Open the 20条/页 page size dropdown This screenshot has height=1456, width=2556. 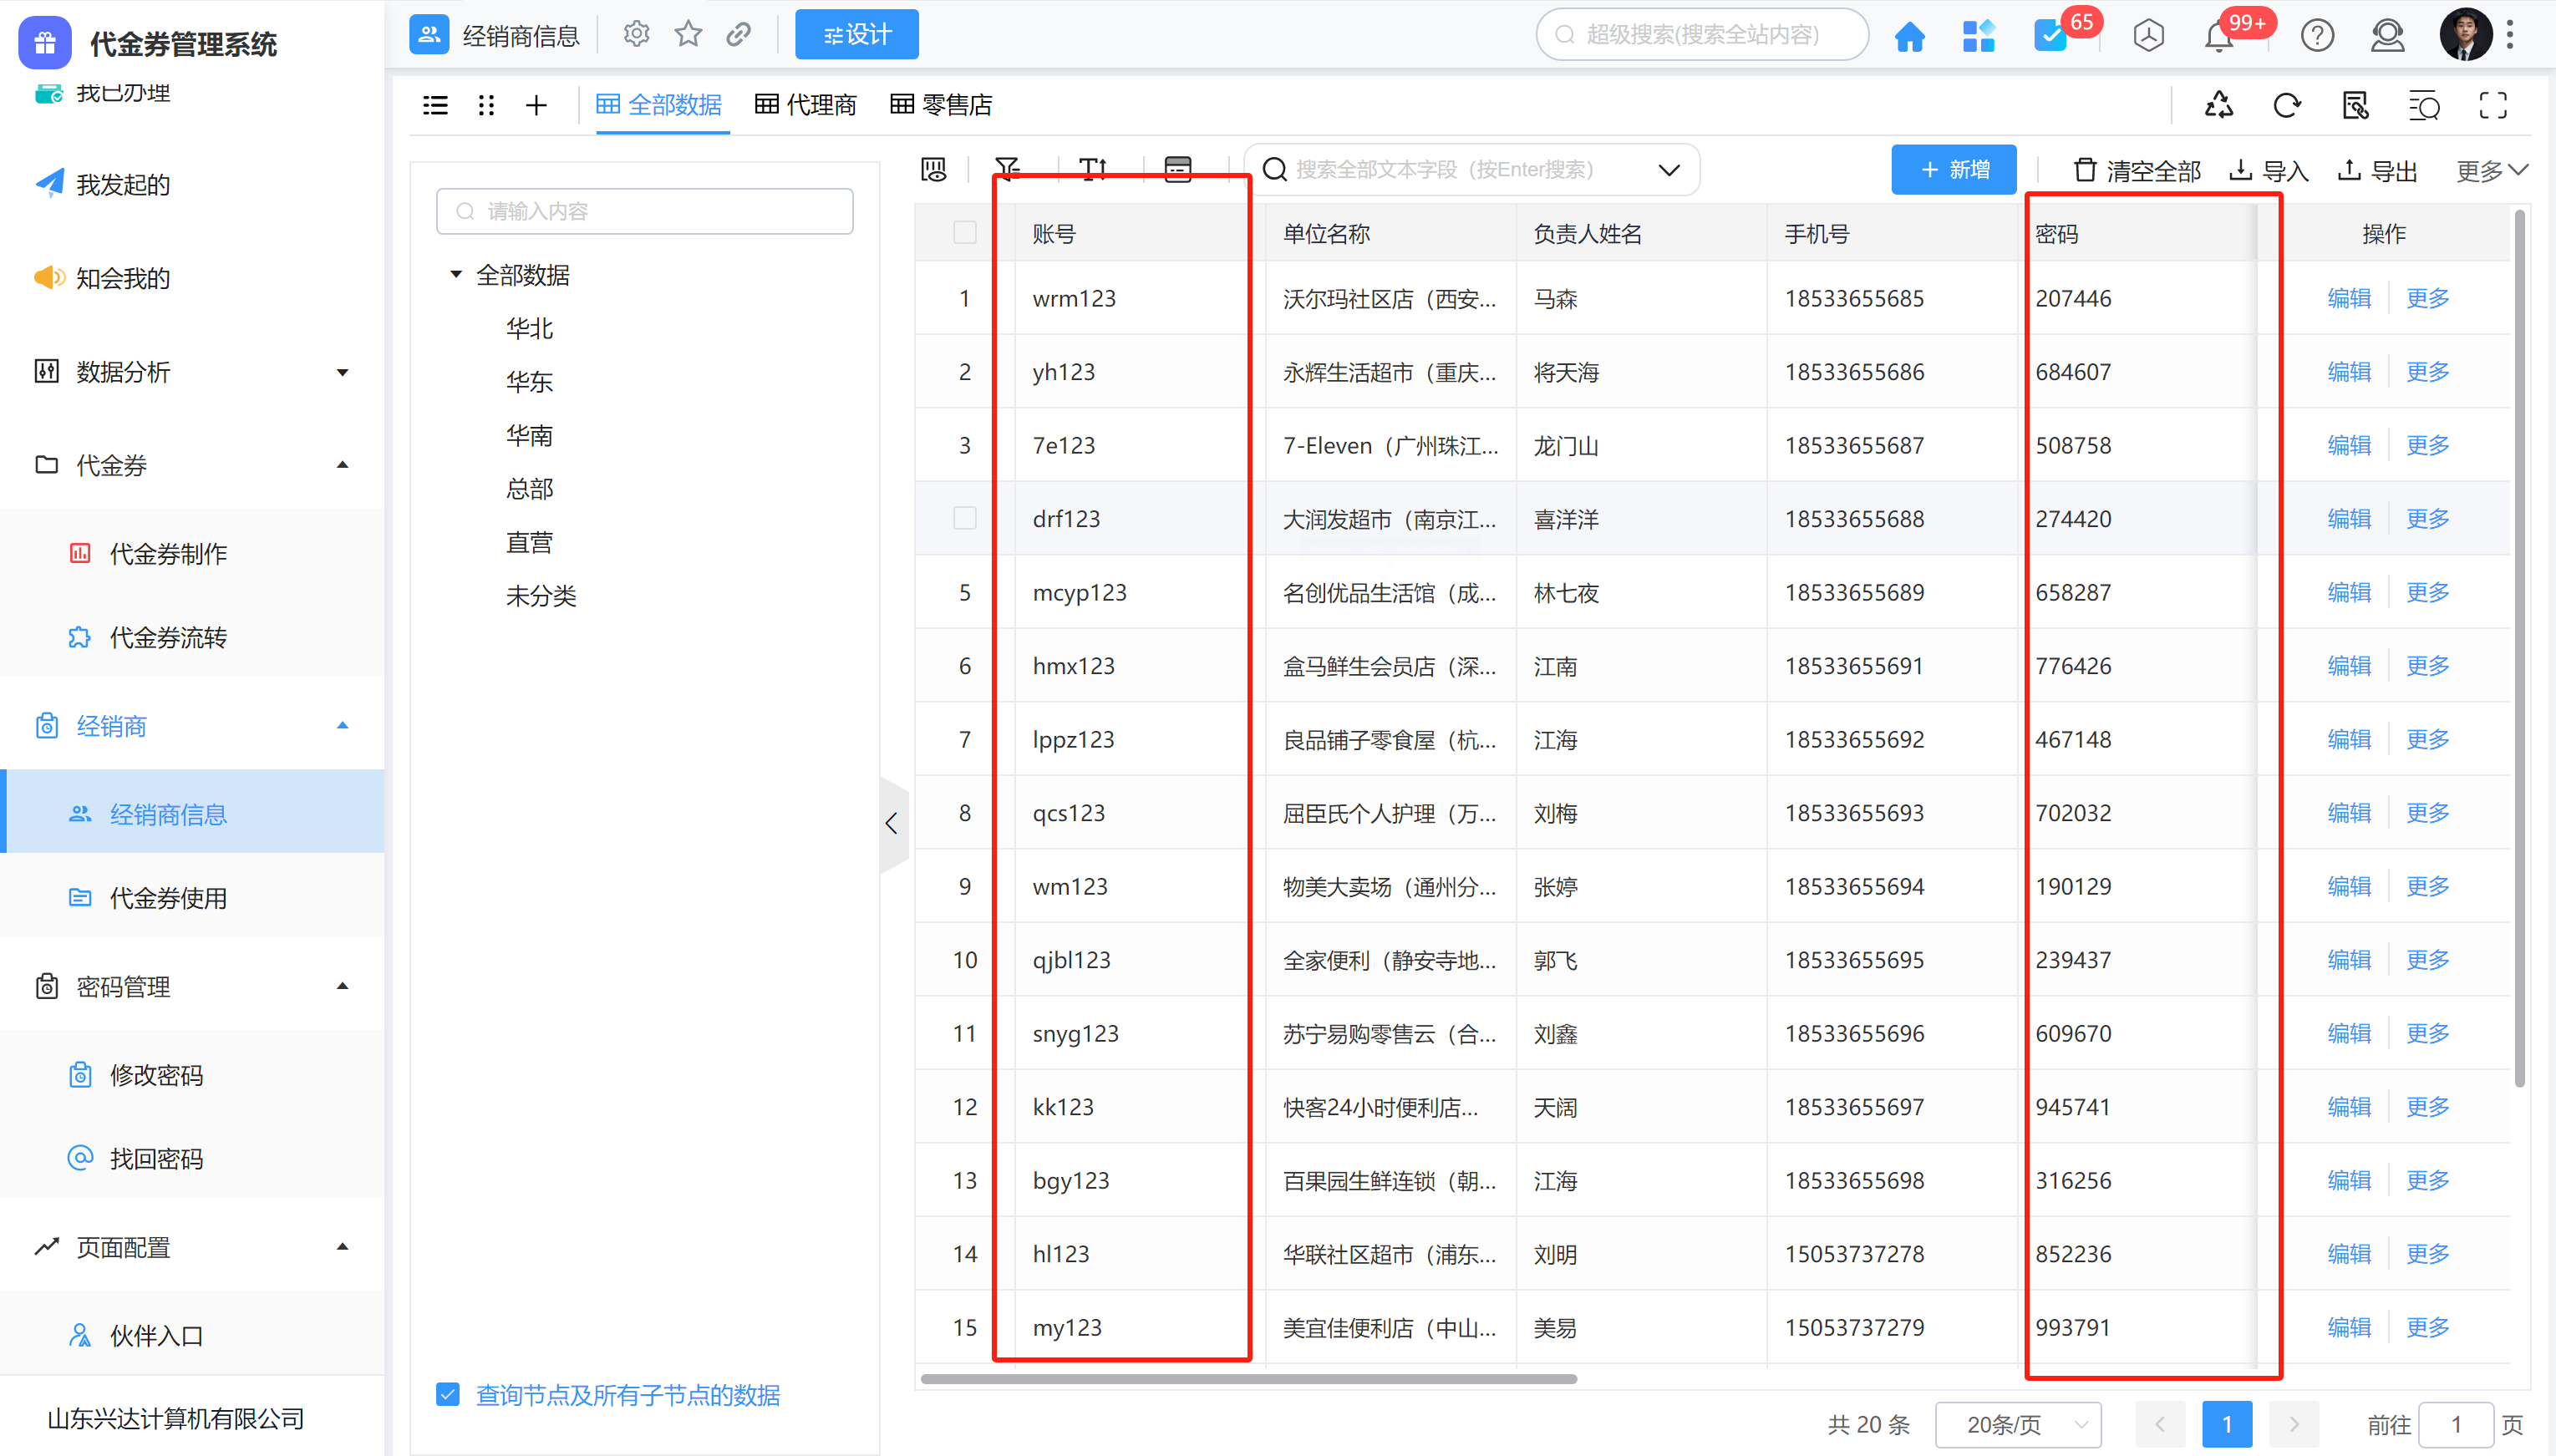click(2018, 1424)
